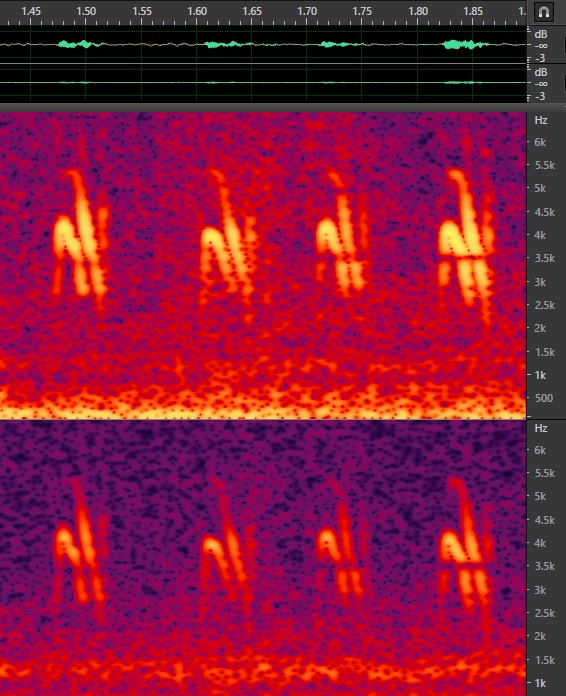Image resolution: width=566 pixels, height=696 pixels.
Task: Click the last waveform burst in the upper channel
Action: pos(466,44)
